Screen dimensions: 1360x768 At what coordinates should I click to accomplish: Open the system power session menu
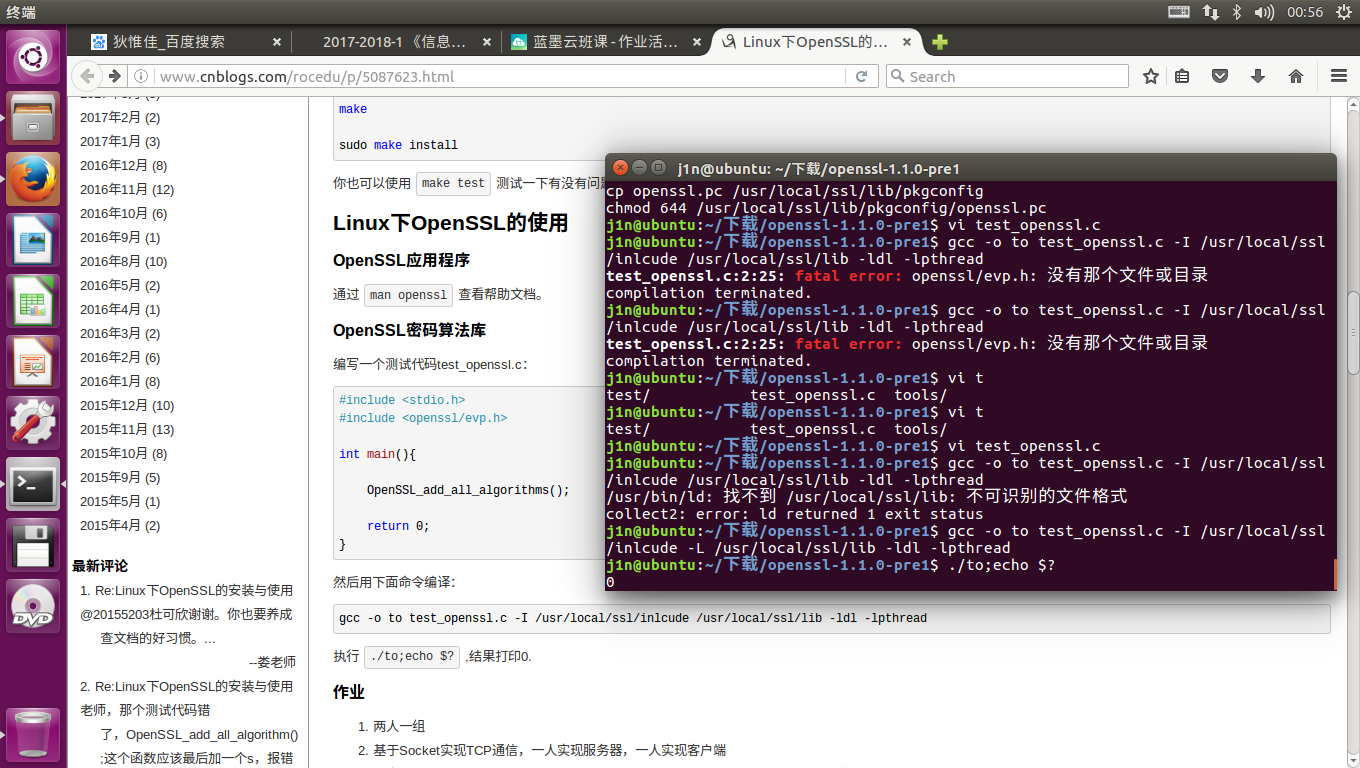coord(1343,12)
